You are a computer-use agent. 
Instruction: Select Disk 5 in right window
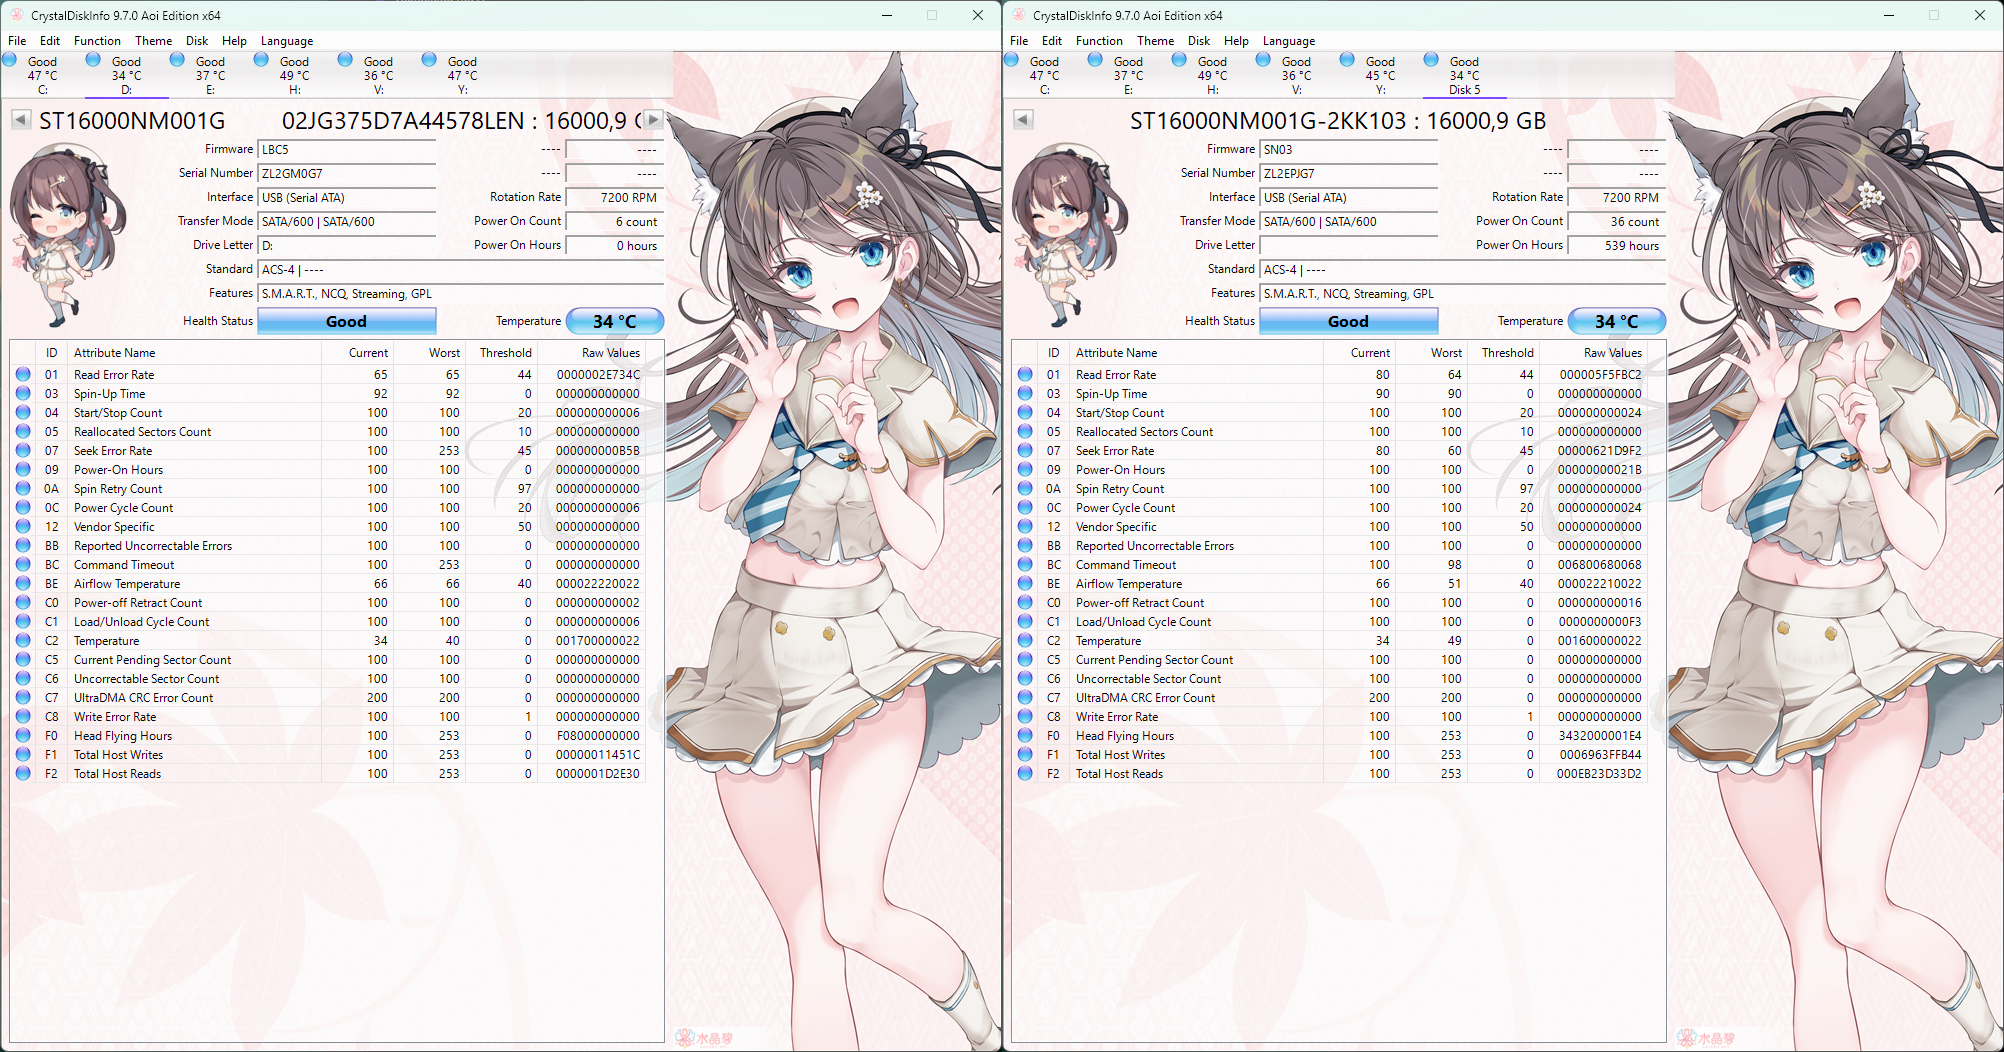pyautogui.click(x=1464, y=75)
